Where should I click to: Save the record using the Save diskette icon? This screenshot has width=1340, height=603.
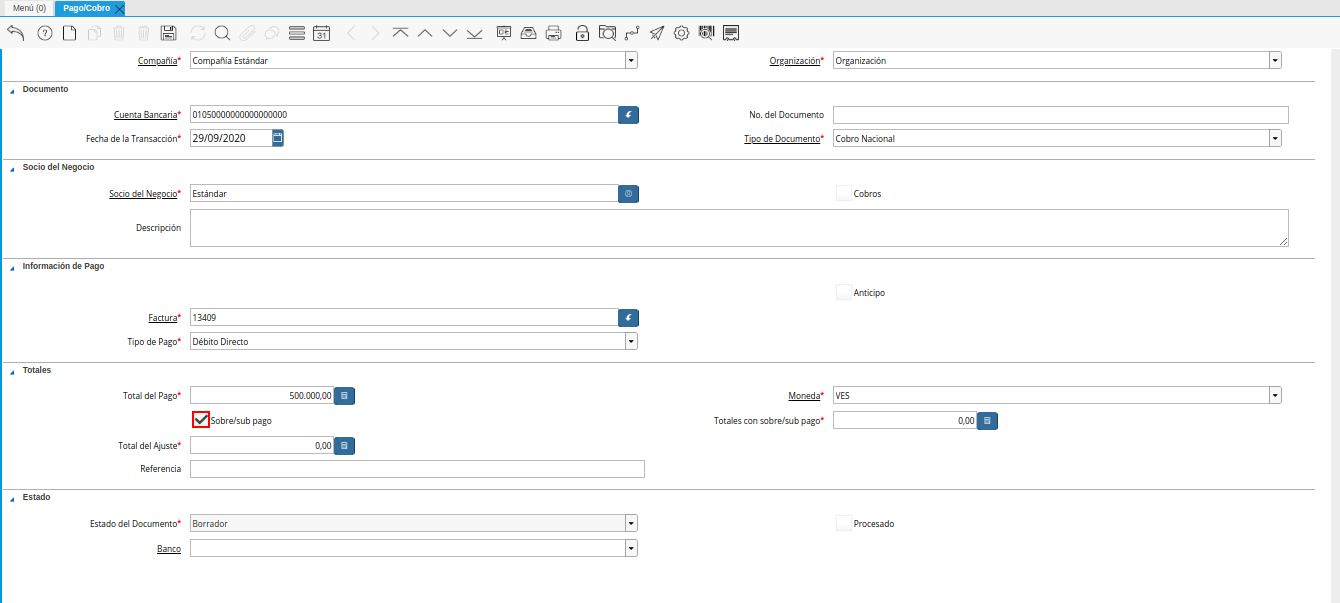(x=168, y=32)
